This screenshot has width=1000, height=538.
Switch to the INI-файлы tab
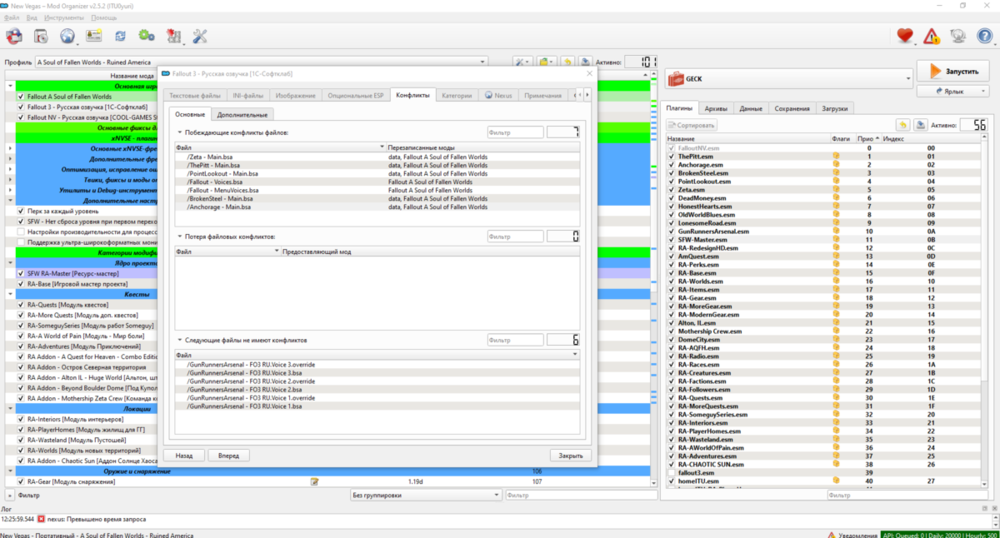248,96
